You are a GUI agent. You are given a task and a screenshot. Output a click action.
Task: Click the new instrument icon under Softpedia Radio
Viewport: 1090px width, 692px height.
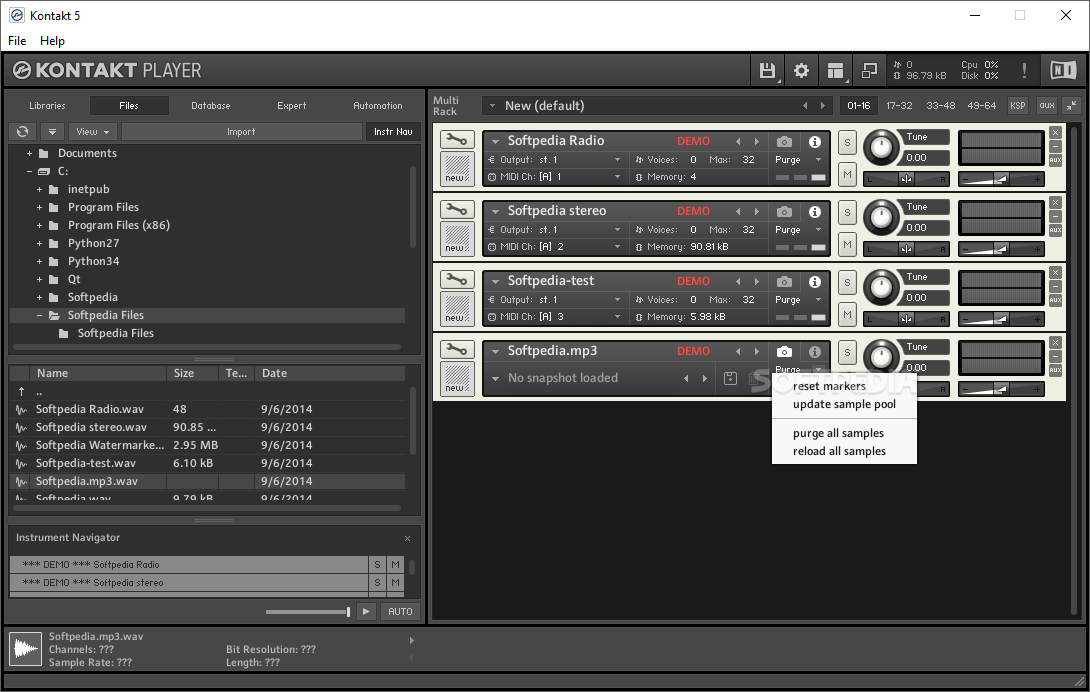coord(457,169)
